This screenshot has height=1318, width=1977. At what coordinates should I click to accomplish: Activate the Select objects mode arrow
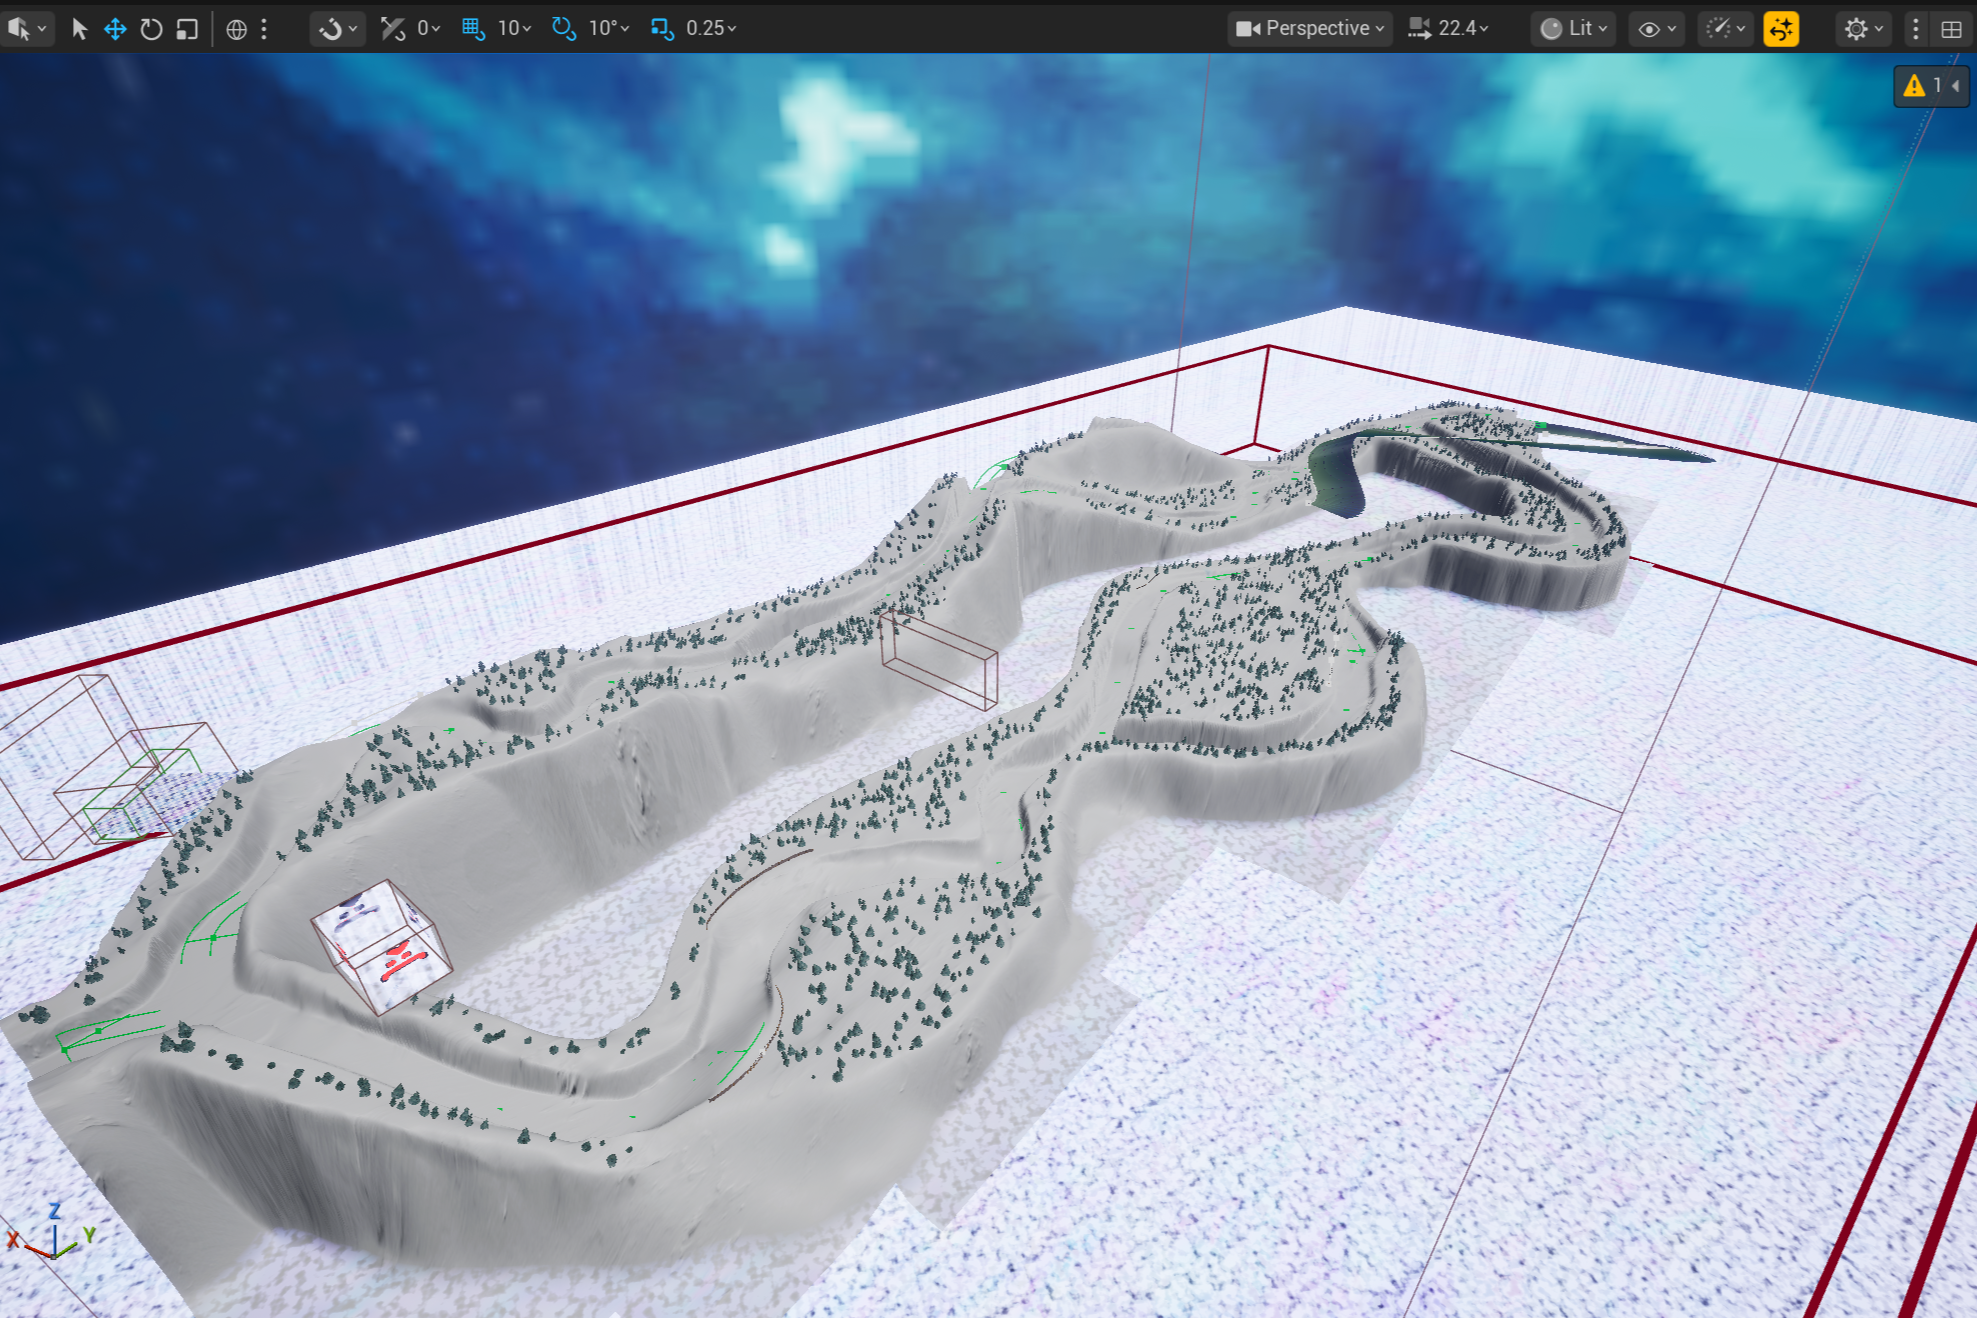point(79,28)
